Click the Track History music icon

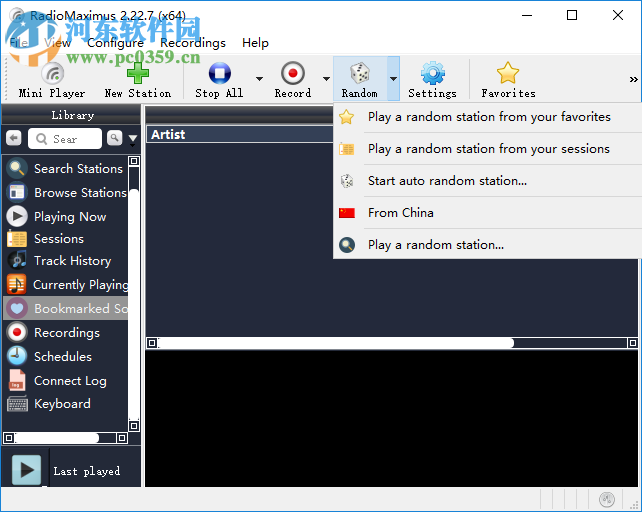17,261
